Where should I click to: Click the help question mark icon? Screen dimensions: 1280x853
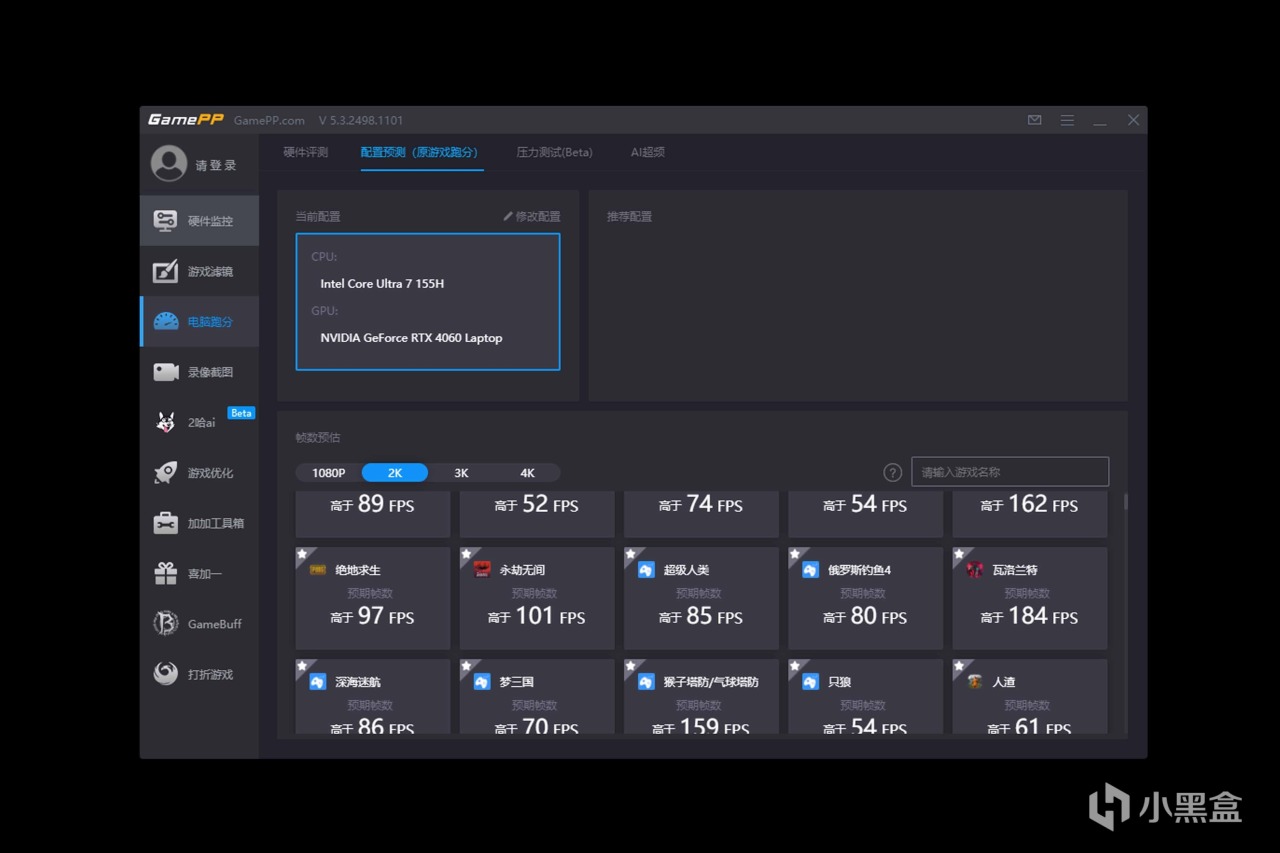point(893,472)
